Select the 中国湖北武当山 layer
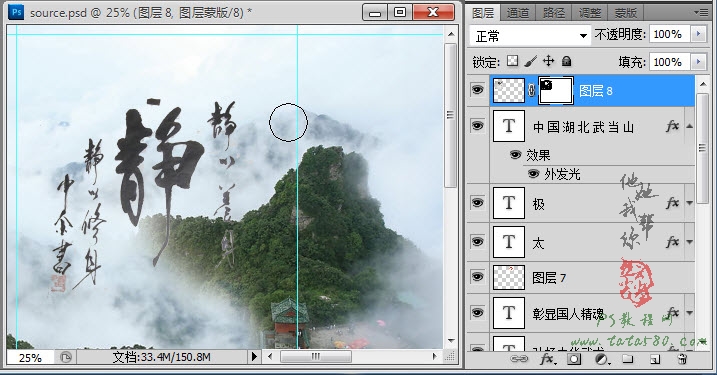The width and height of the screenshot is (717, 375). (583, 126)
